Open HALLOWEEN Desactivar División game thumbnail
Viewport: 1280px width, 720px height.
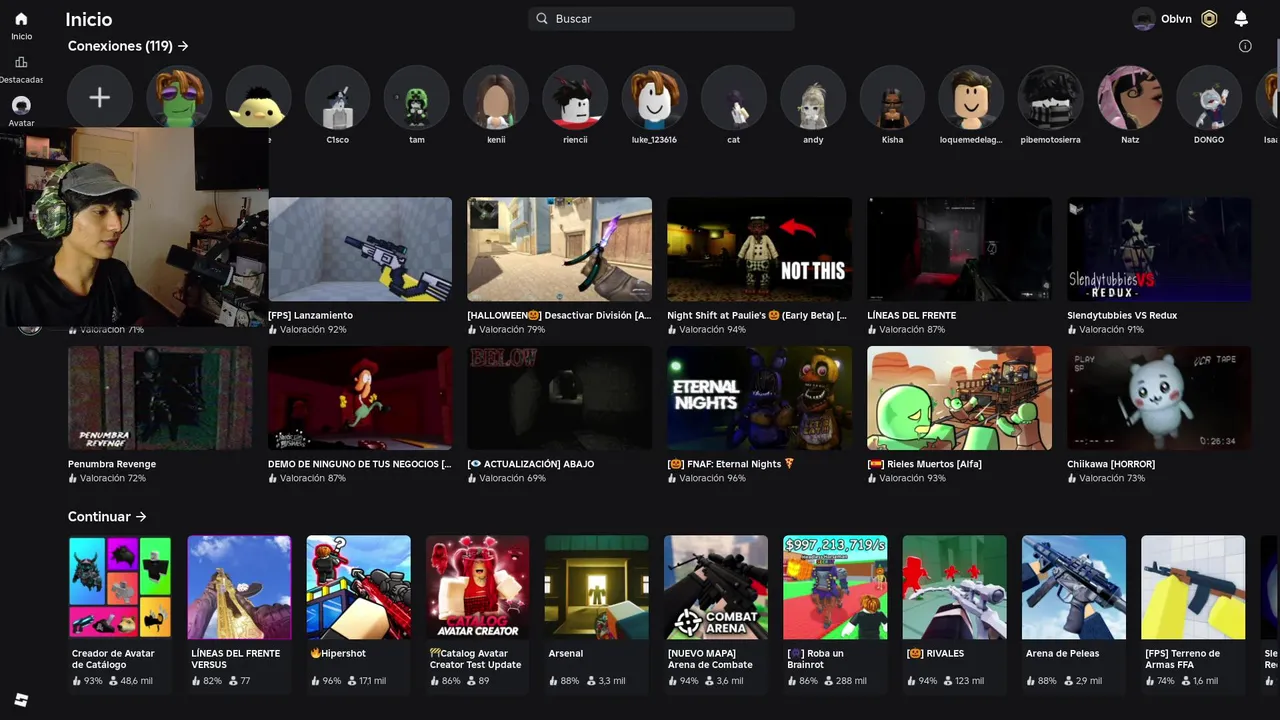click(559, 249)
